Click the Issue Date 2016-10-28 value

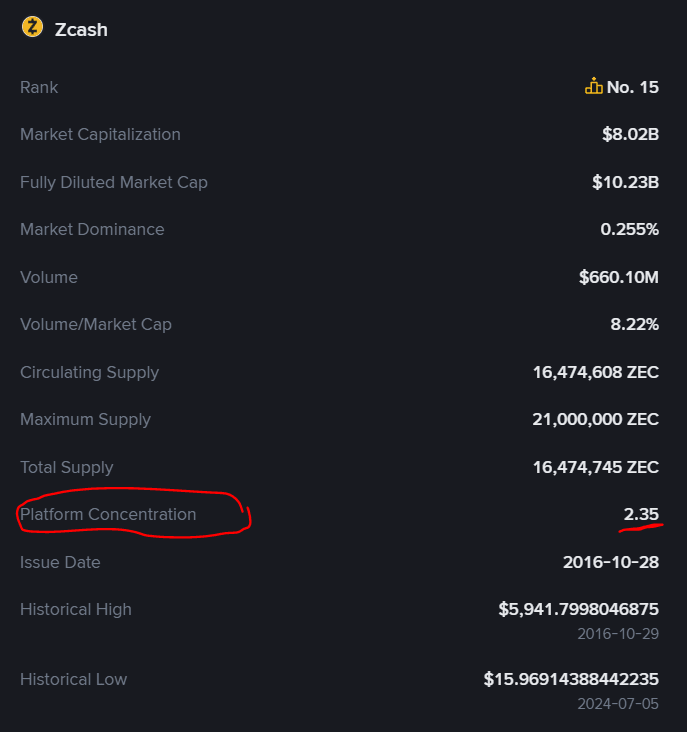[610, 562]
